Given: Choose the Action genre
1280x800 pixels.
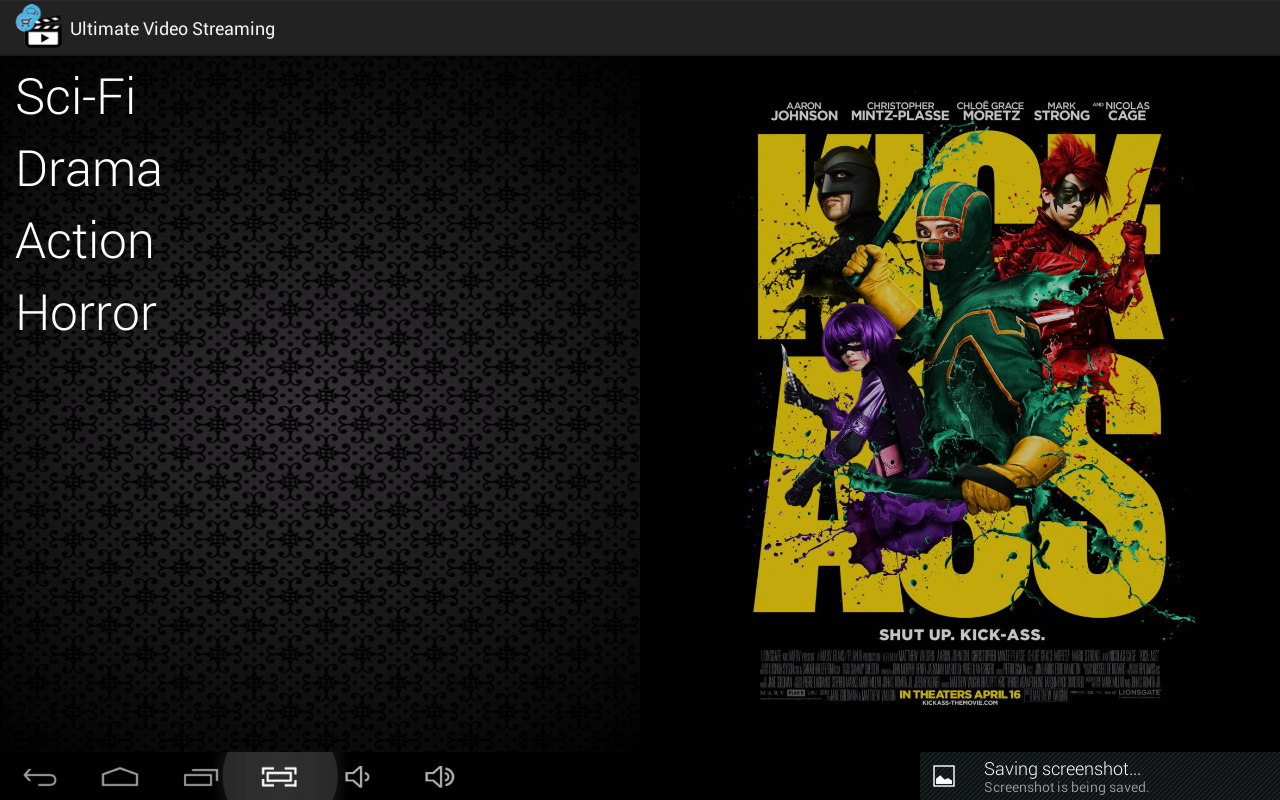Looking at the screenshot, I should [x=85, y=241].
